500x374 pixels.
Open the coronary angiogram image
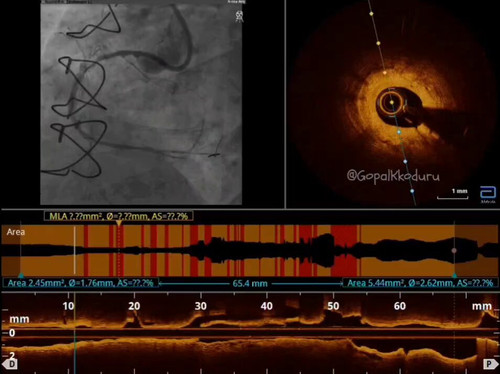tap(141, 104)
